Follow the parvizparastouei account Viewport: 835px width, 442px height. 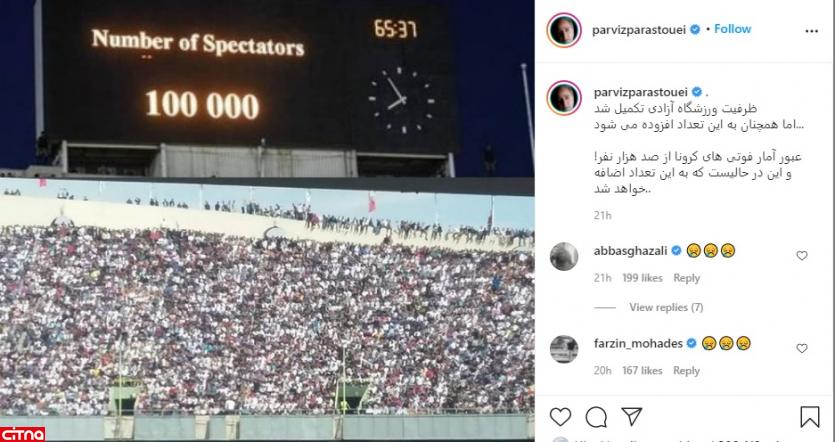[732, 29]
